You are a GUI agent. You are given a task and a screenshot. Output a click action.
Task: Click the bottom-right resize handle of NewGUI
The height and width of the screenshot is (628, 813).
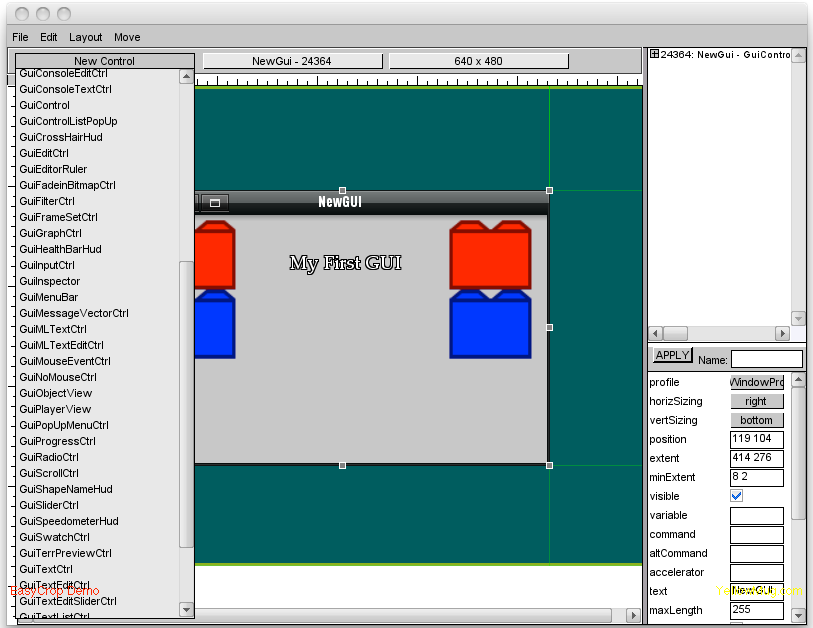tap(549, 465)
